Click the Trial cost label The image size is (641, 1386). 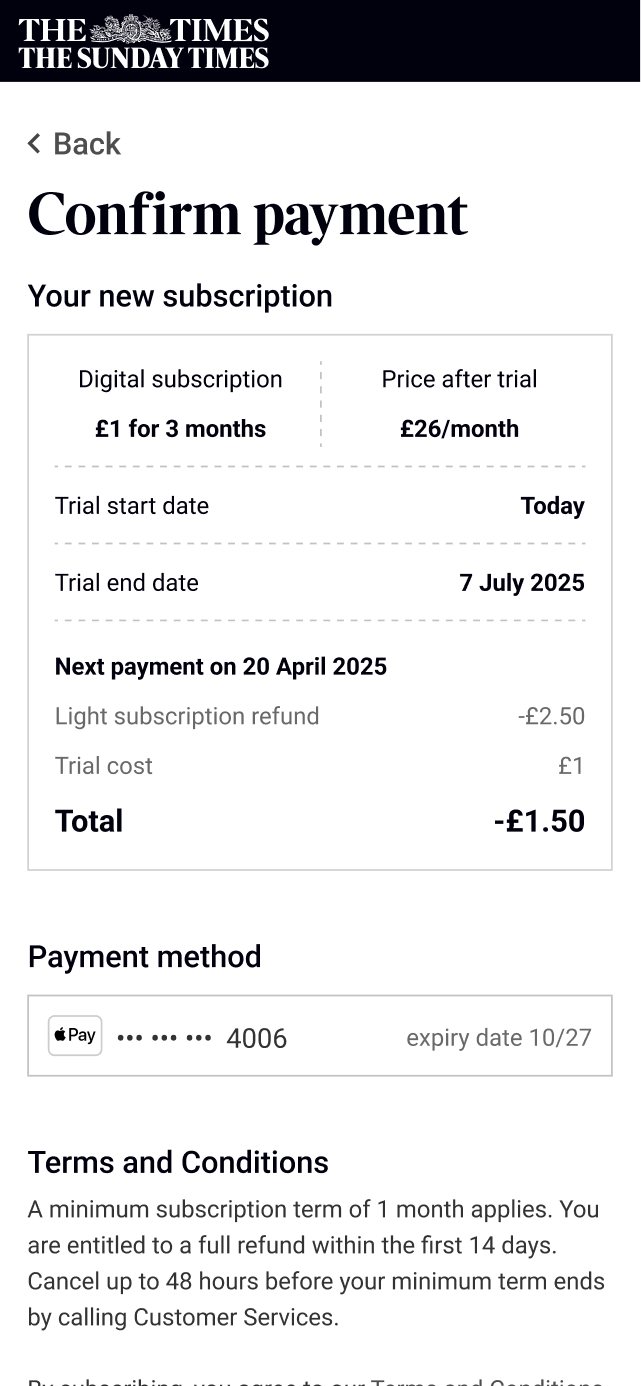pyautogui.click(x=104, y=766)
